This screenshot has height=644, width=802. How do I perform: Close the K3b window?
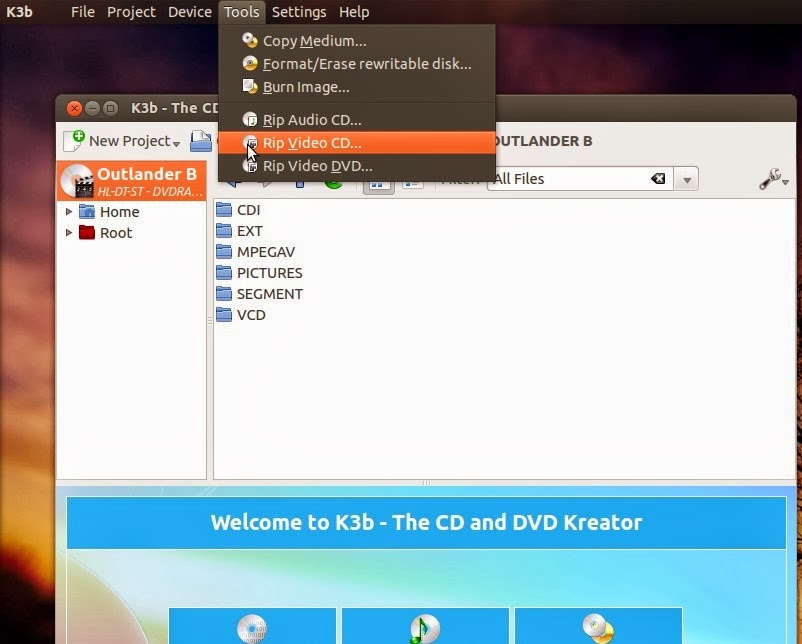[x=74, y=108]
